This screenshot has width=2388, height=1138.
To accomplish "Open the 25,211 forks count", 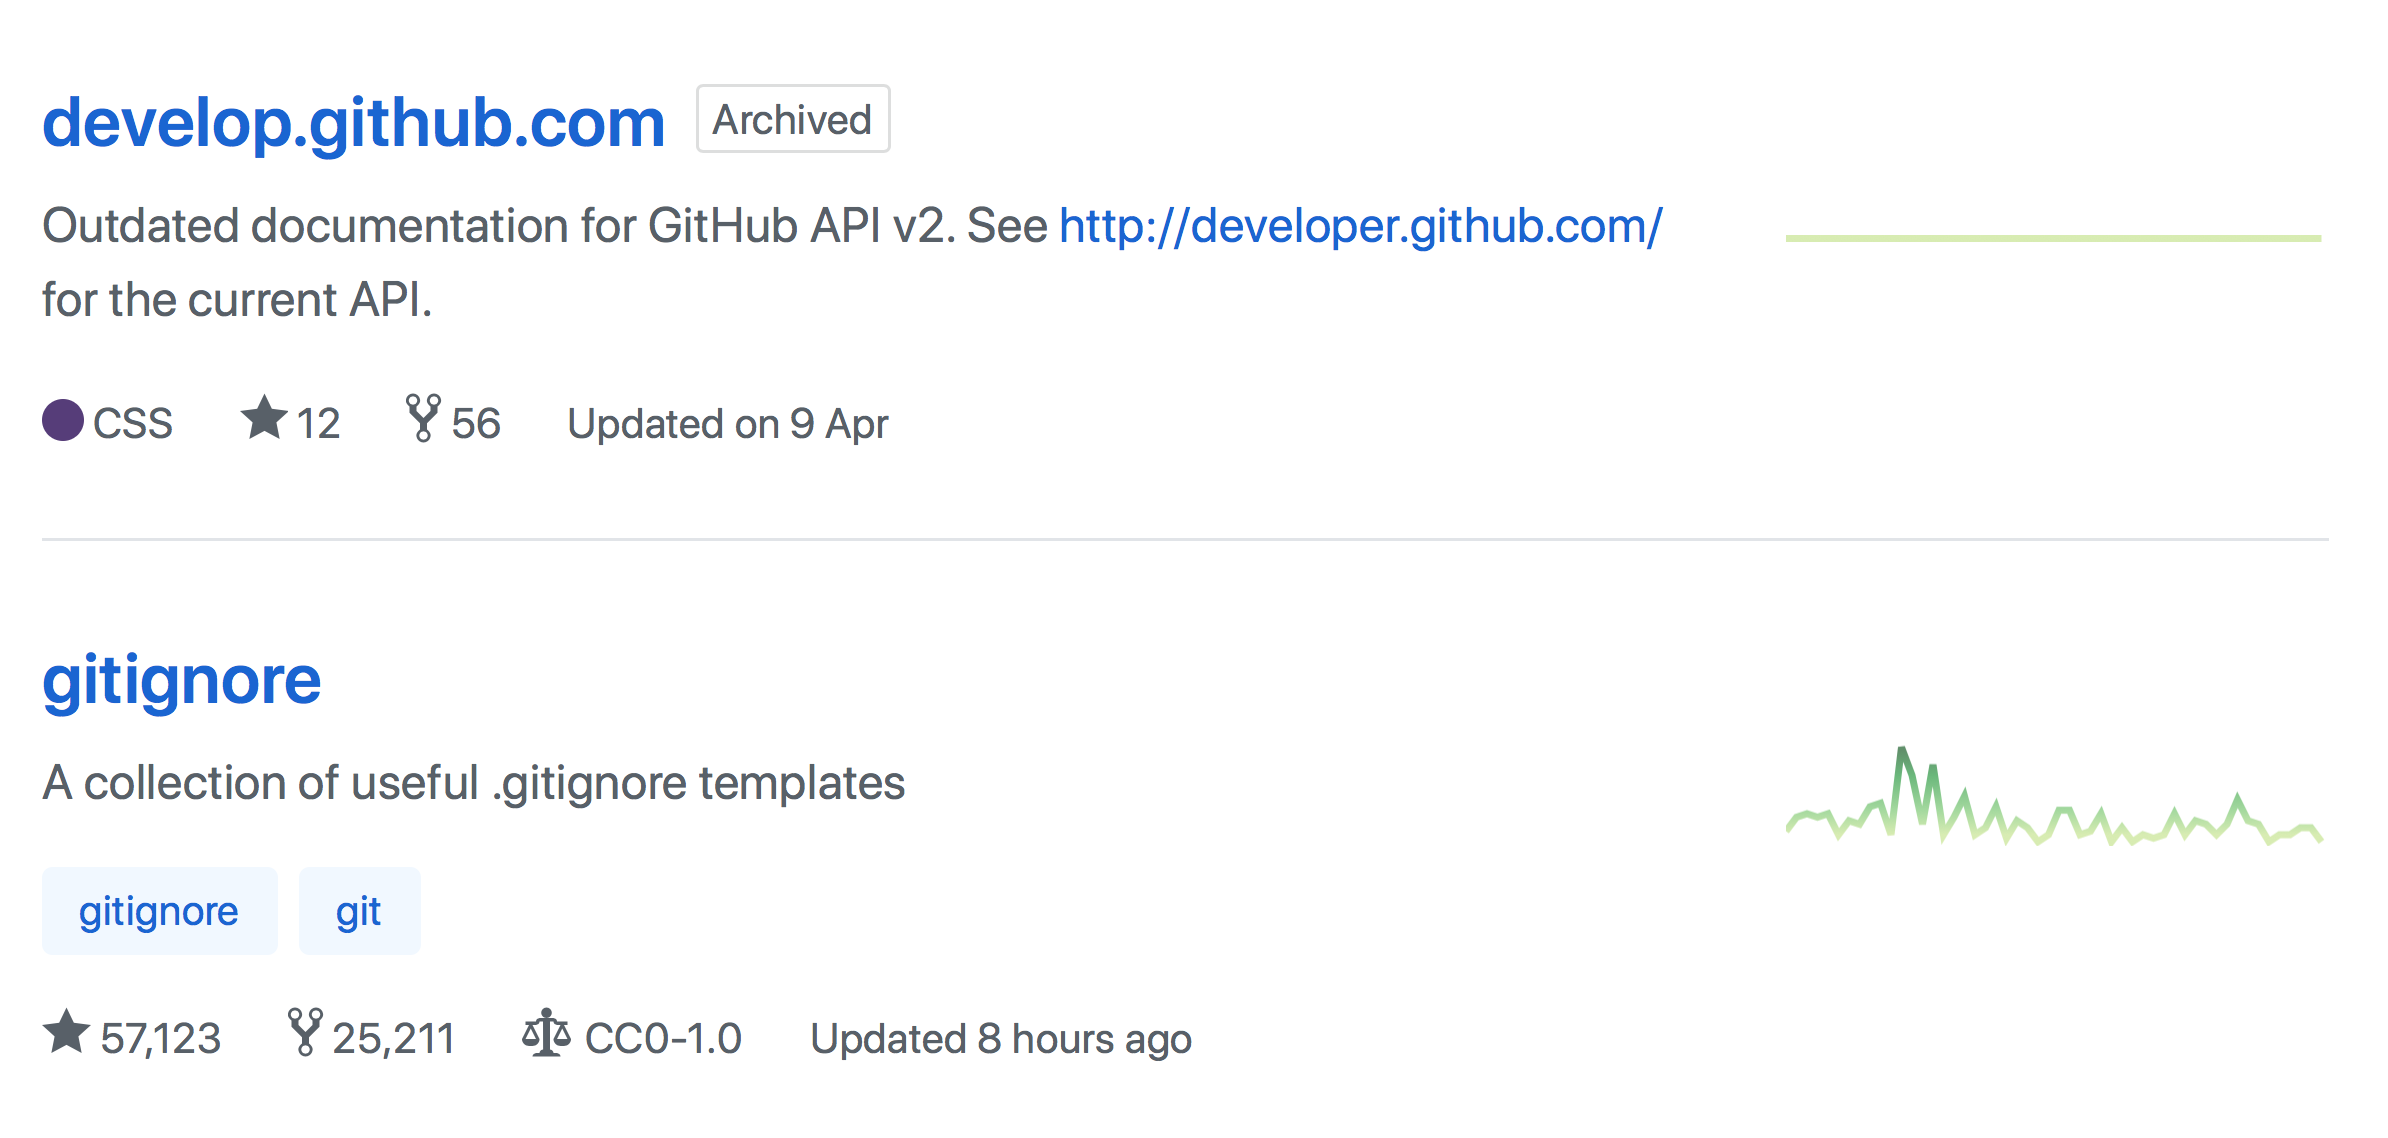I will coord(394,1039).
